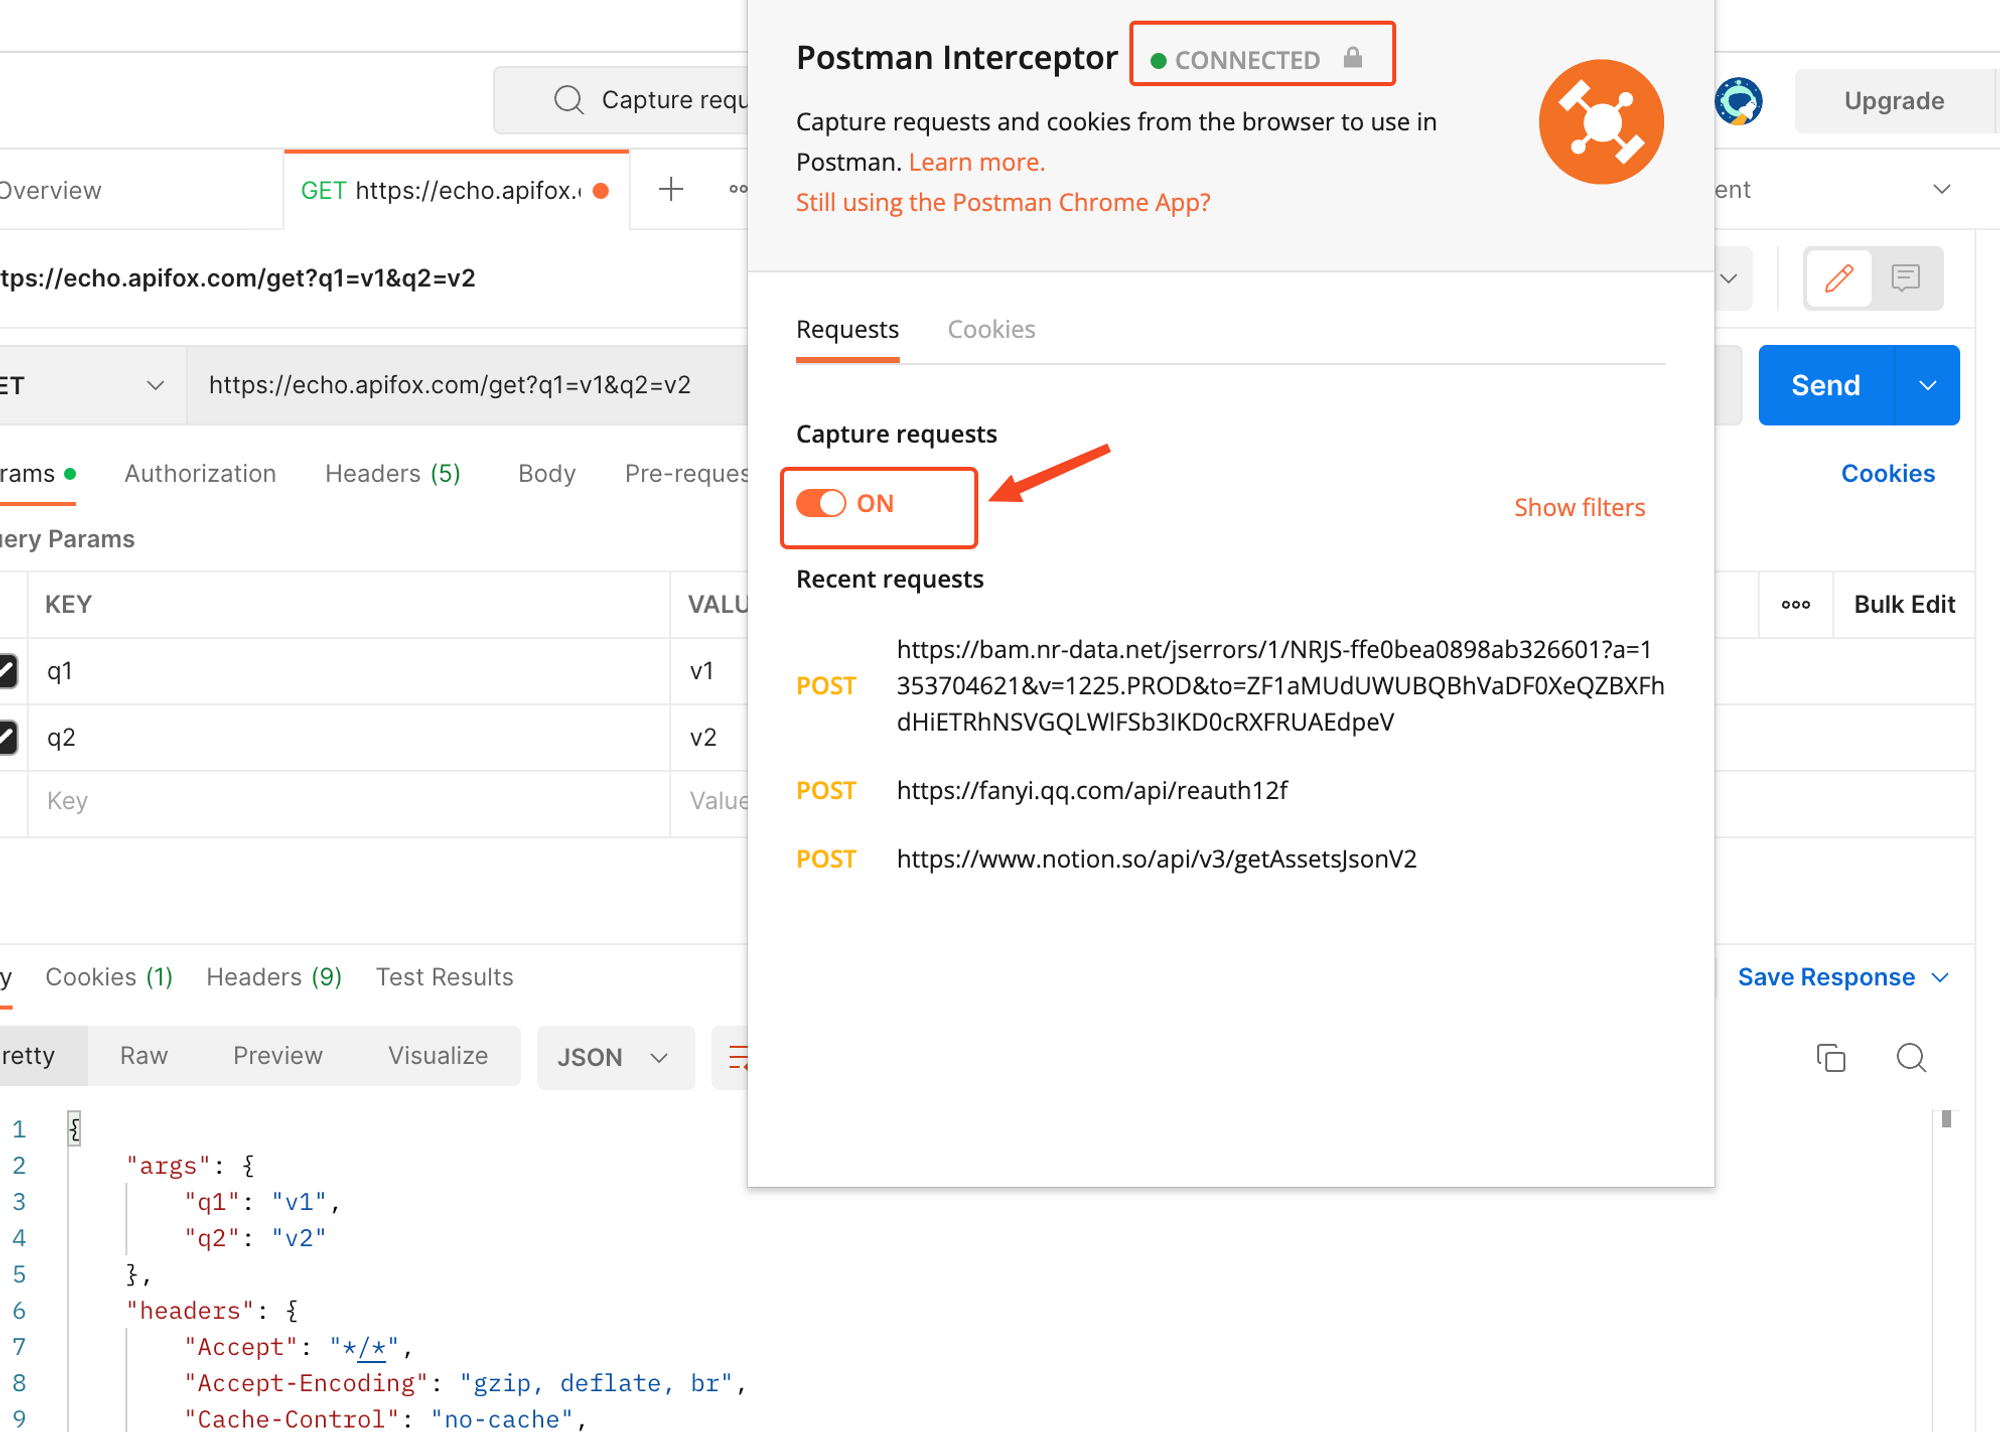Image resolution: width=2000 pixels, height=1432 pixels.
Task: Click the search icon in the response pane
Action: click(x=1911, y=1057)
